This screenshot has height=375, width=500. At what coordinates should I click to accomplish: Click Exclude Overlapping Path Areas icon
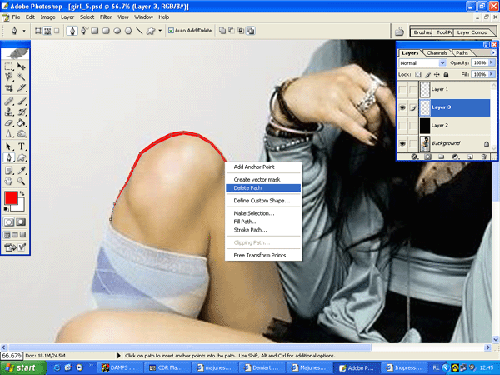251,31
